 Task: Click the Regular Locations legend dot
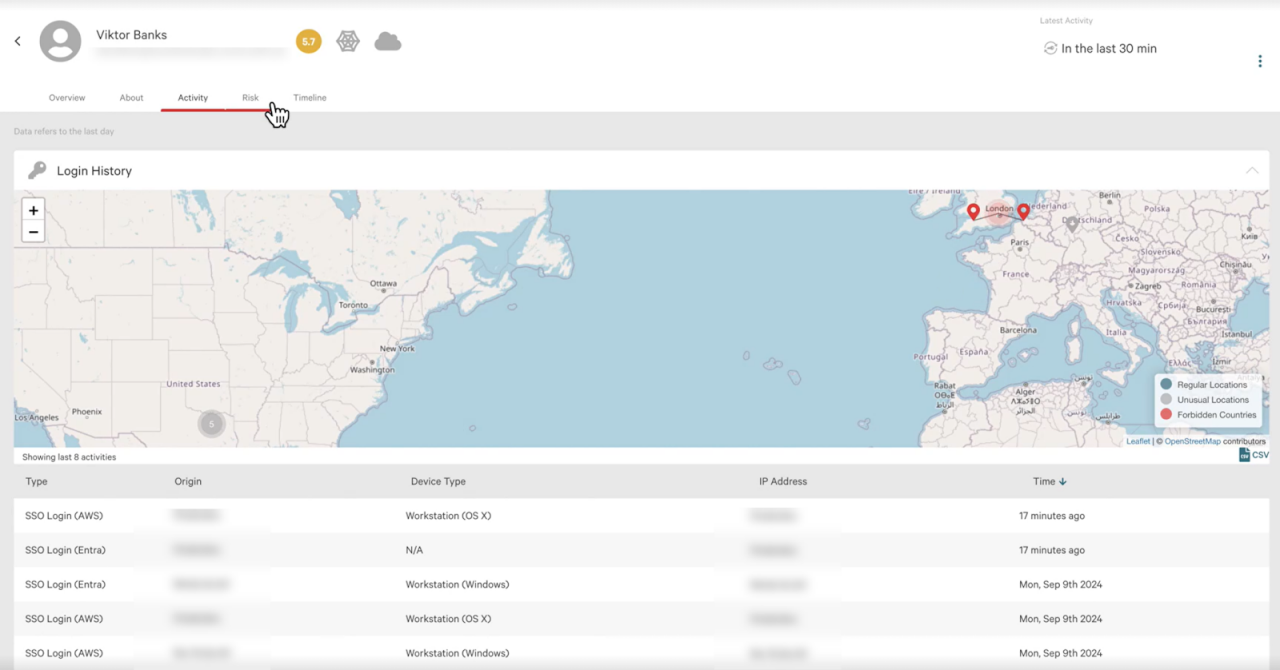pos(1166,384)
